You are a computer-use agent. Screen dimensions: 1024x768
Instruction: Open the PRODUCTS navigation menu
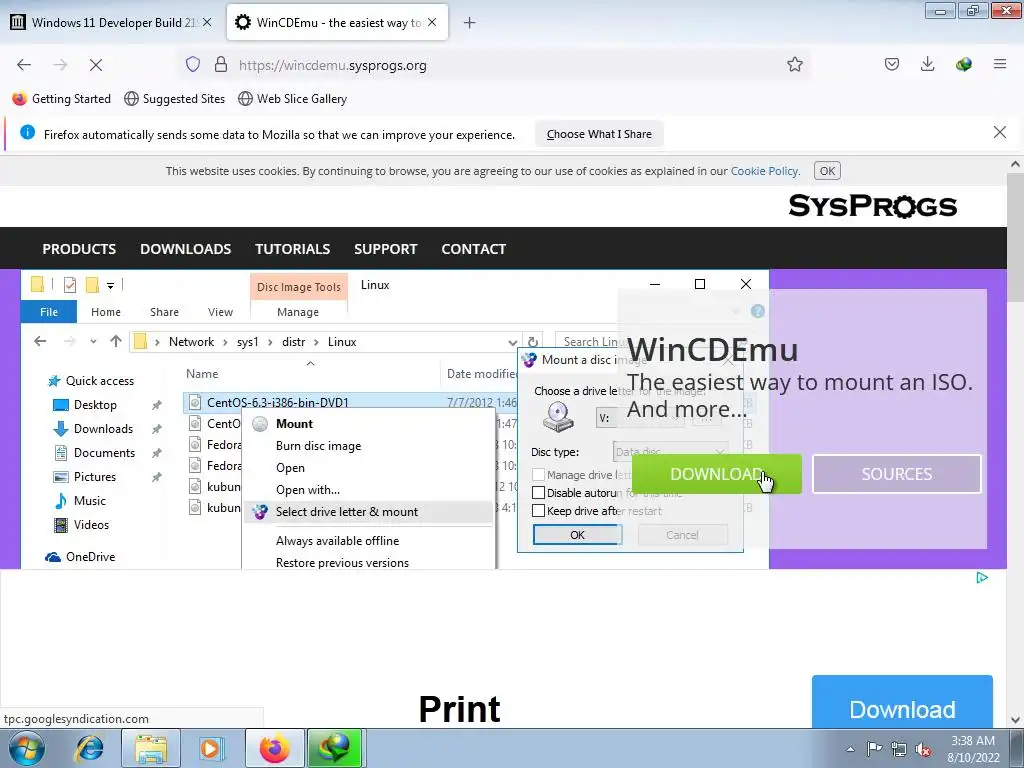click(79, 249)
